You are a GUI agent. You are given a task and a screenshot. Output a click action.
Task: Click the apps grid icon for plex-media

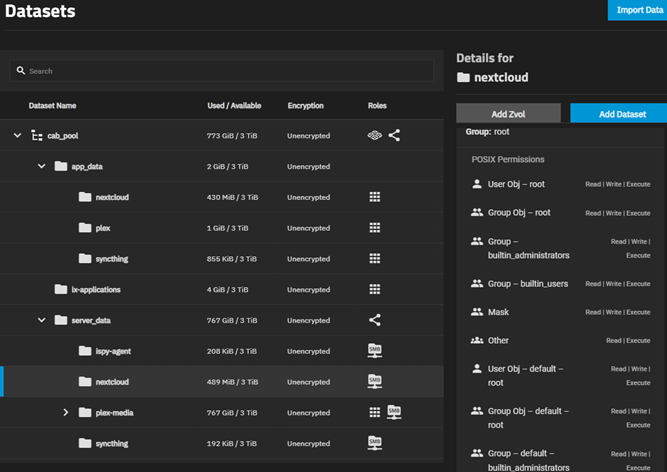click(375, 412)
